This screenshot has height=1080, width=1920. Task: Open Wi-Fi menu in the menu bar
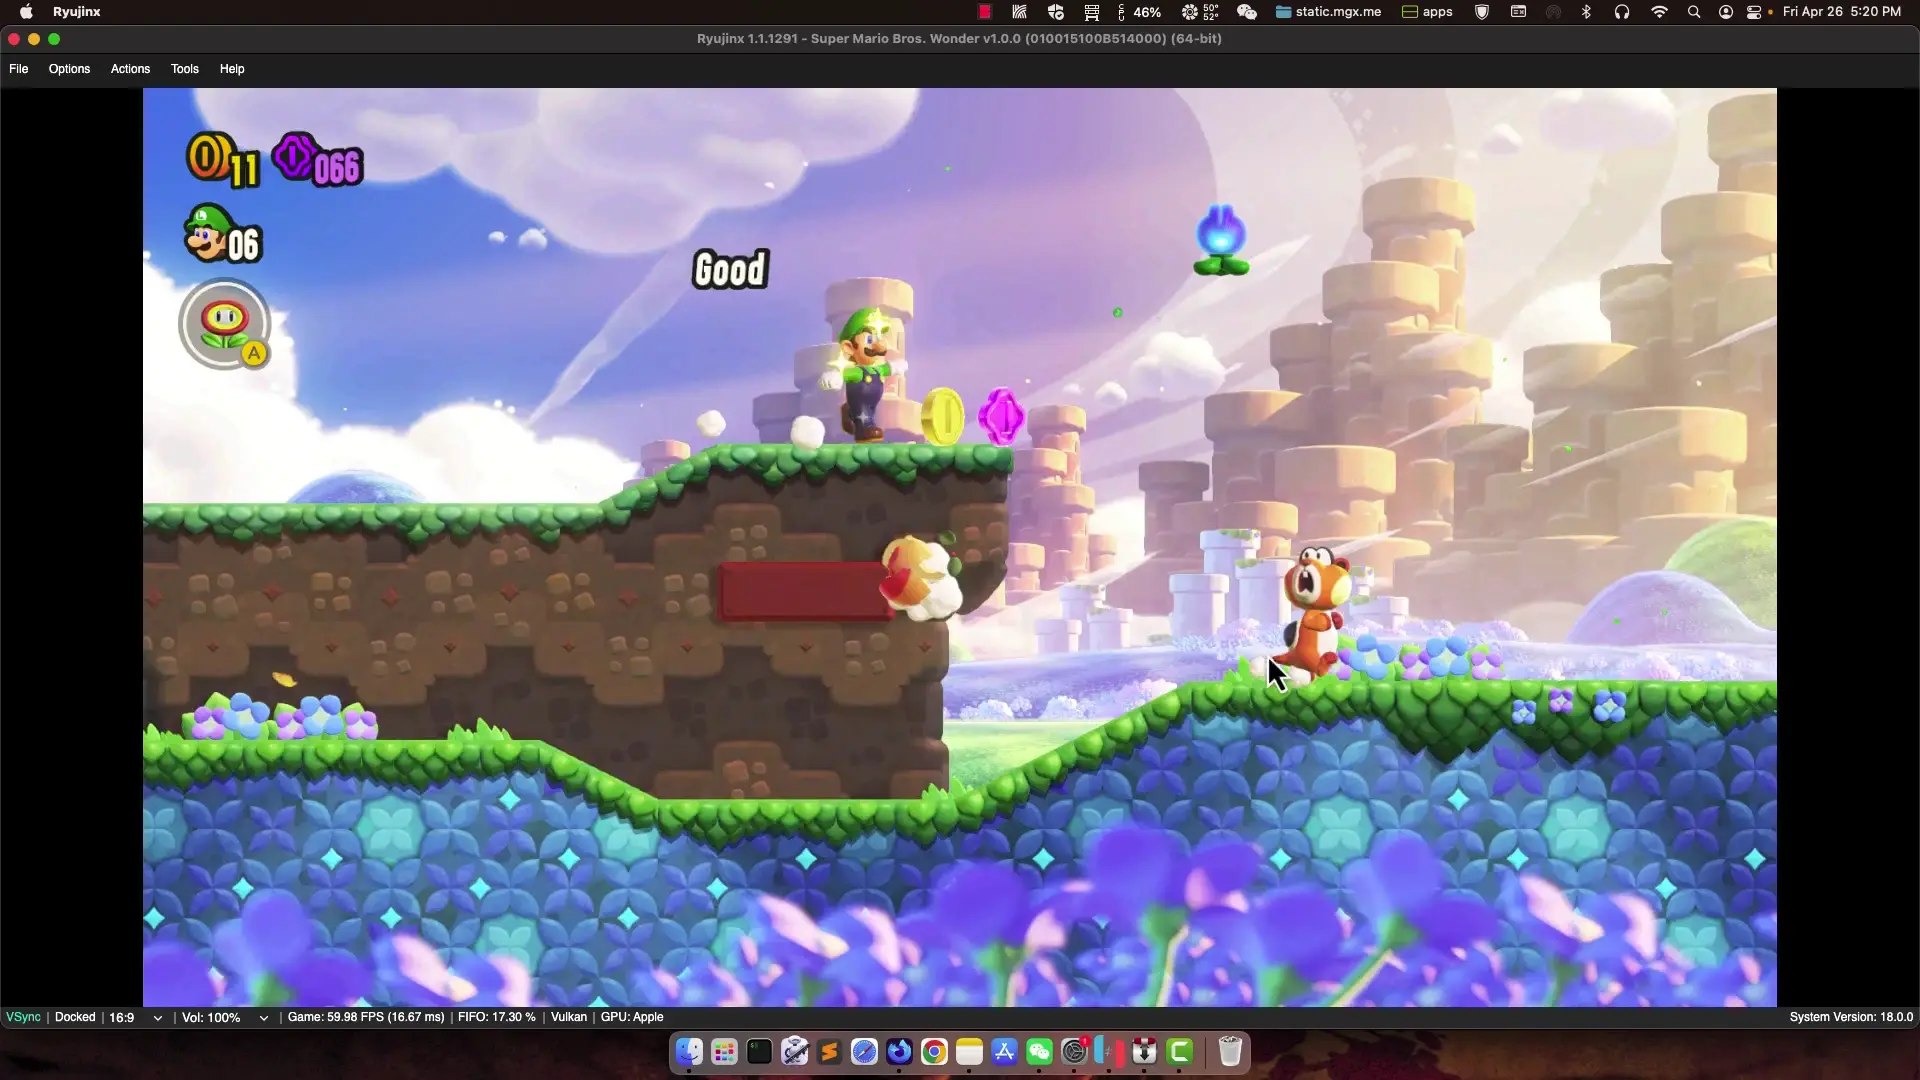click(x=1659, y=12)
